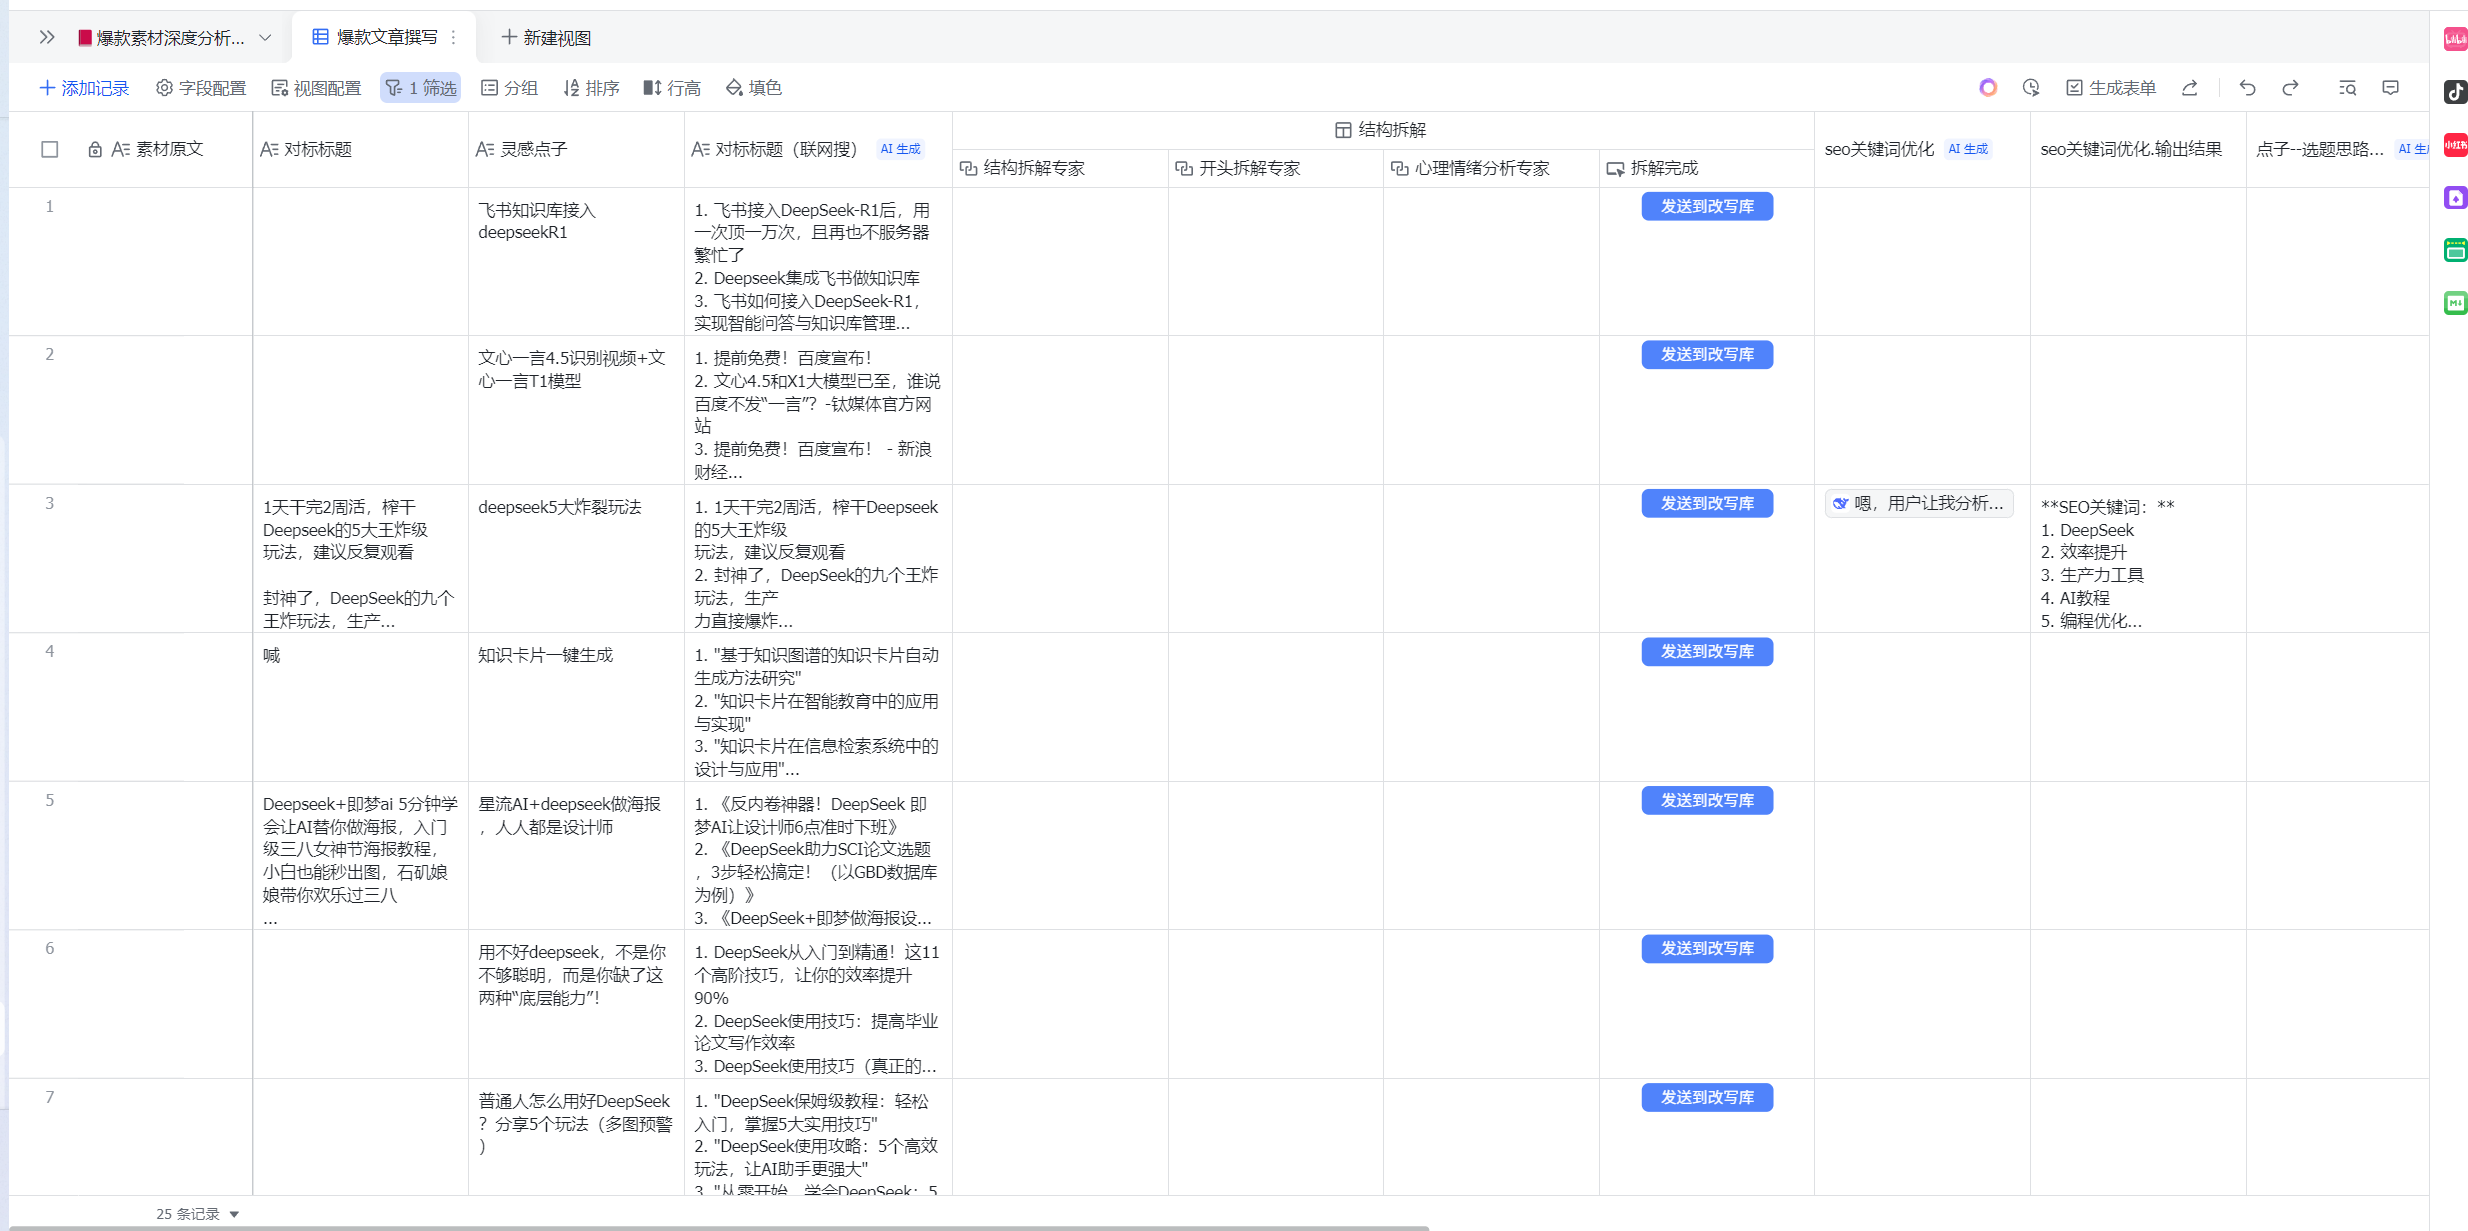The height and width of the screenshot is (1231, 2468).
Task: Click 发送到改写库 button in row 6
Action: click(x=1707, y=948)
